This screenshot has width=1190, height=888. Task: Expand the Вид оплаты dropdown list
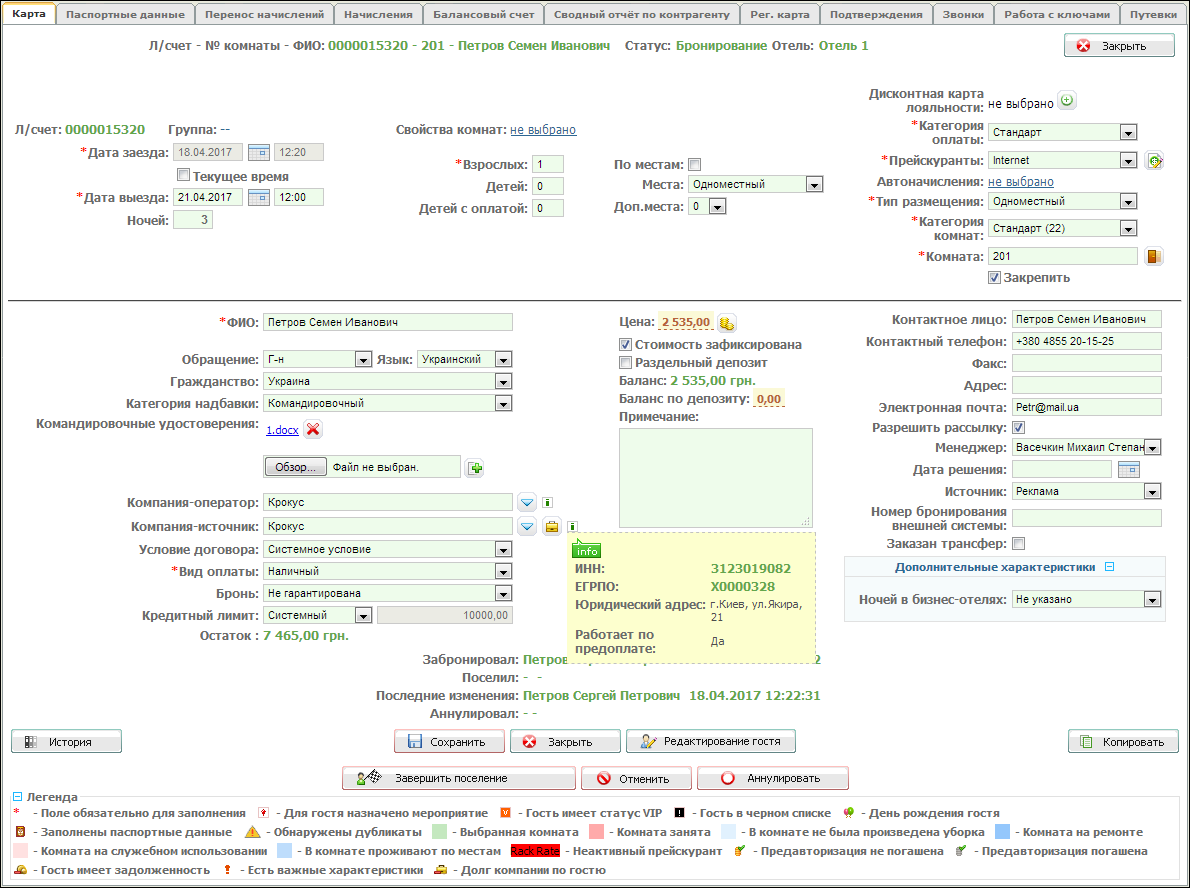point(503,571)
